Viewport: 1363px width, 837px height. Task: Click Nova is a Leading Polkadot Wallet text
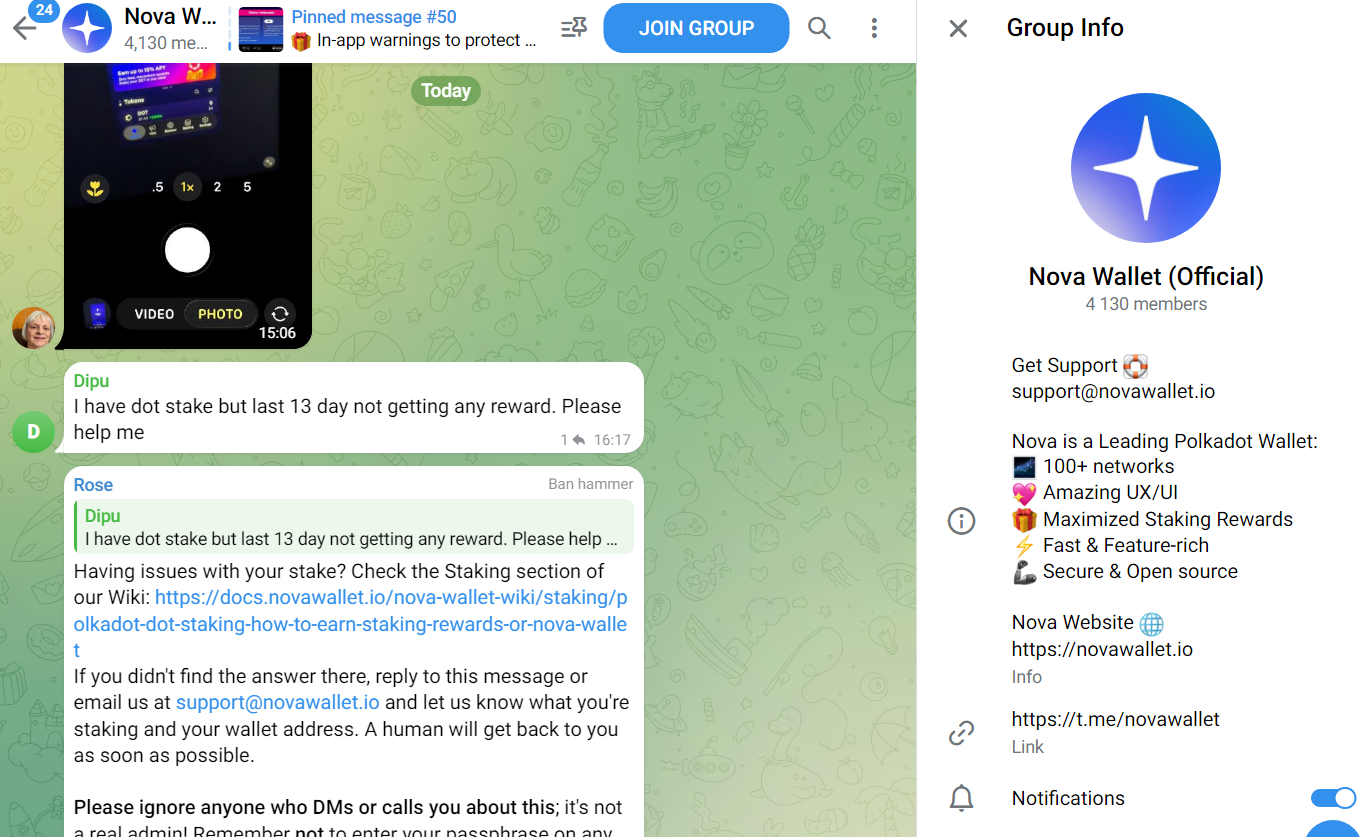point(1165,441)
